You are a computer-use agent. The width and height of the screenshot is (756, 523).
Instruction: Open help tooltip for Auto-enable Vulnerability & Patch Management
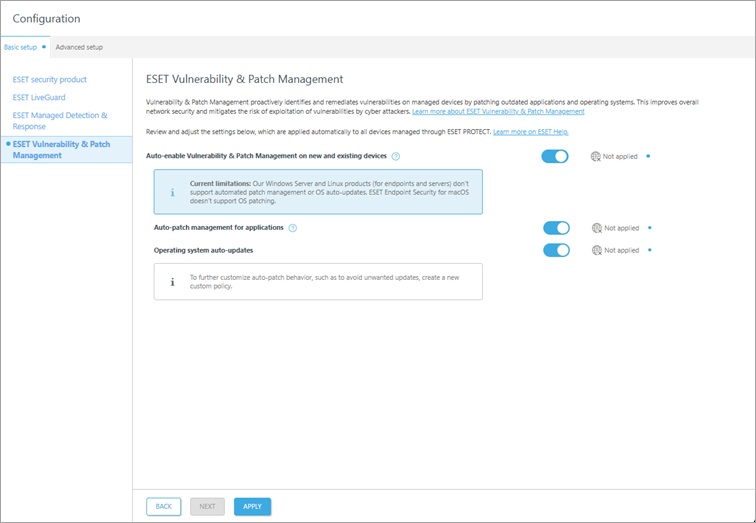[x=396, y=156]
